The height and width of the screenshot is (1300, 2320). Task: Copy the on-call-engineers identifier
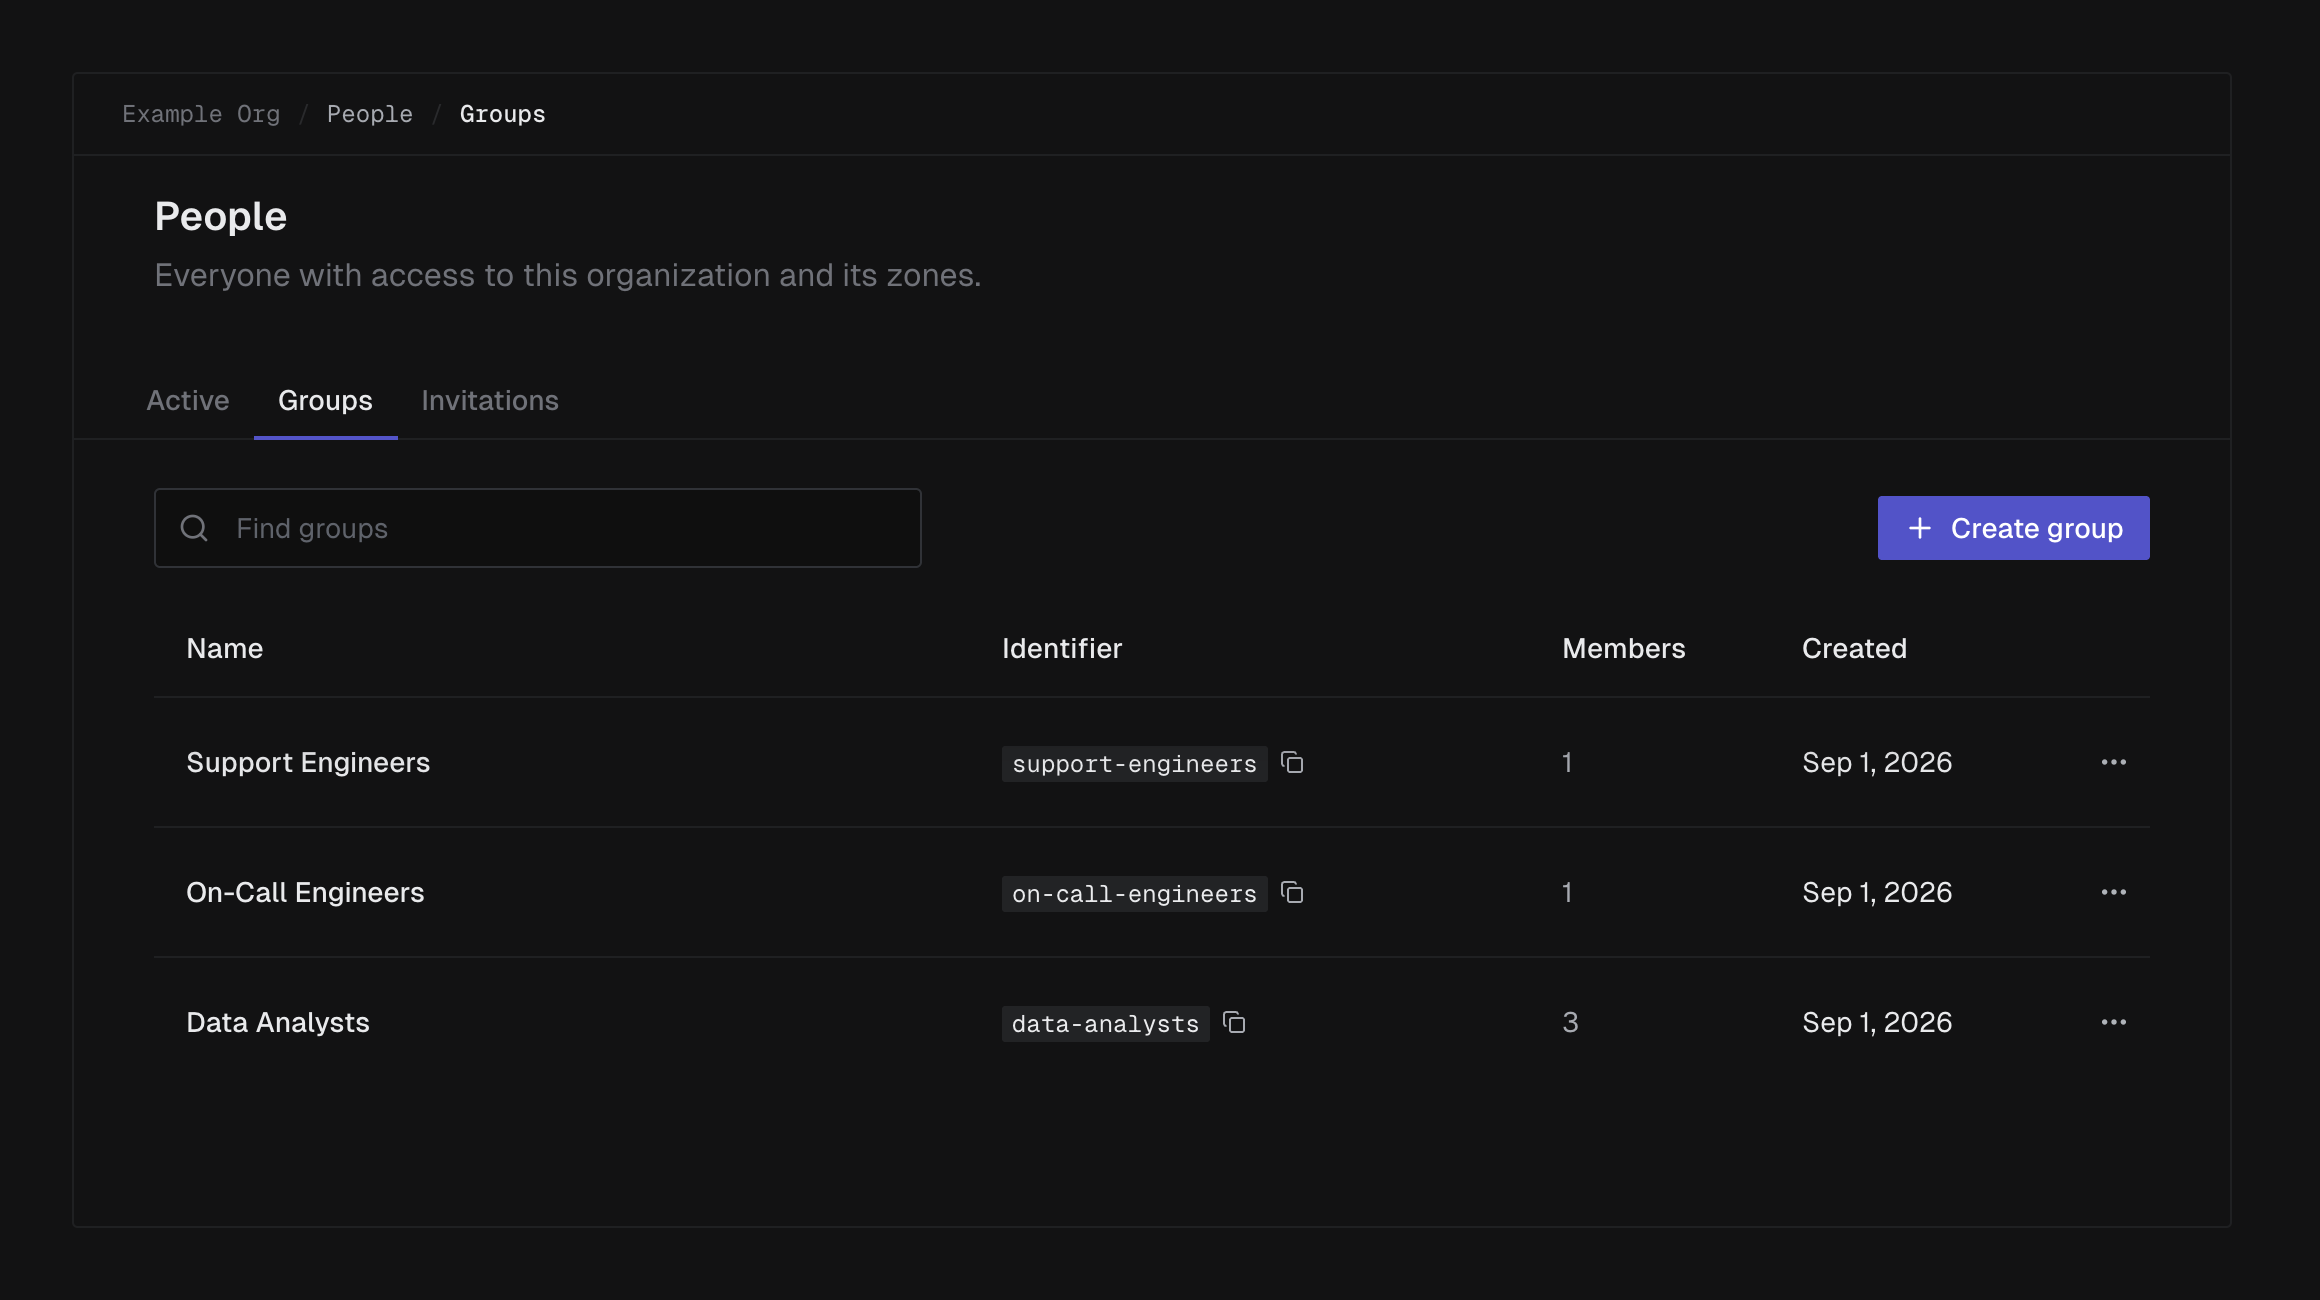(1292, 893)
